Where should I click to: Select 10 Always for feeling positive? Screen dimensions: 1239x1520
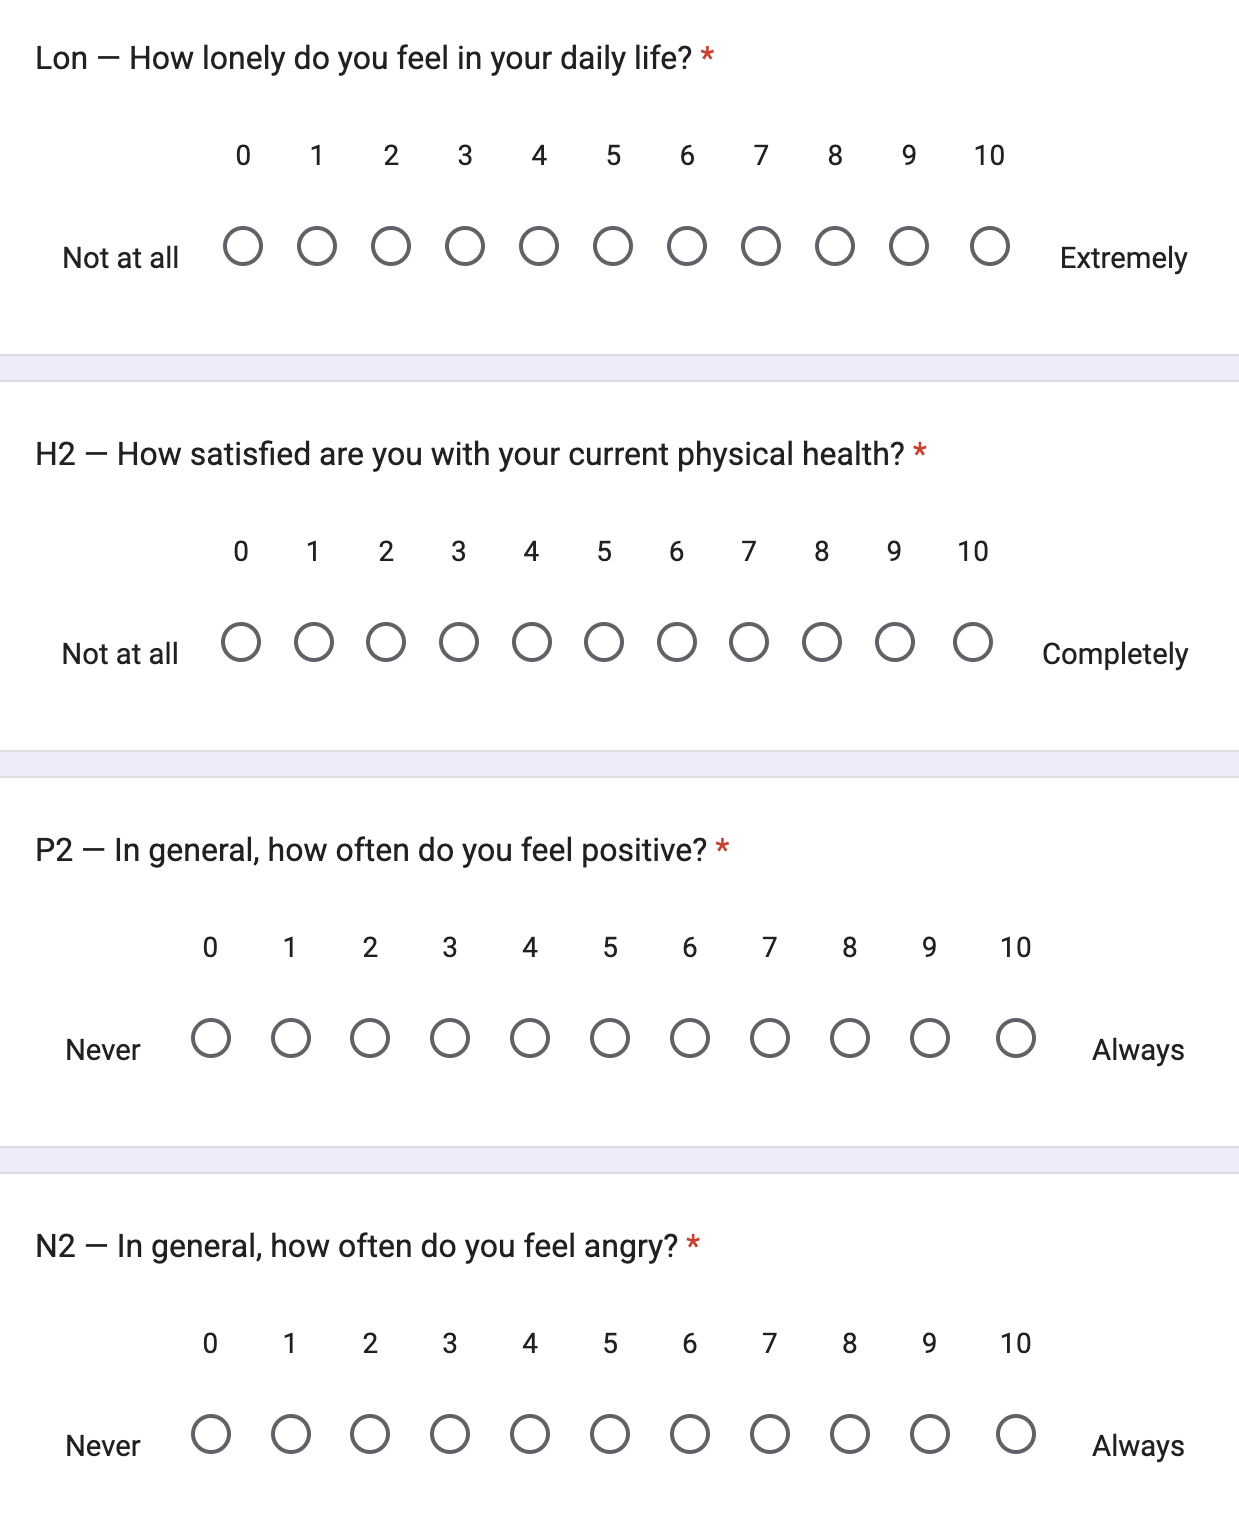click(x=1016, y=1038)
